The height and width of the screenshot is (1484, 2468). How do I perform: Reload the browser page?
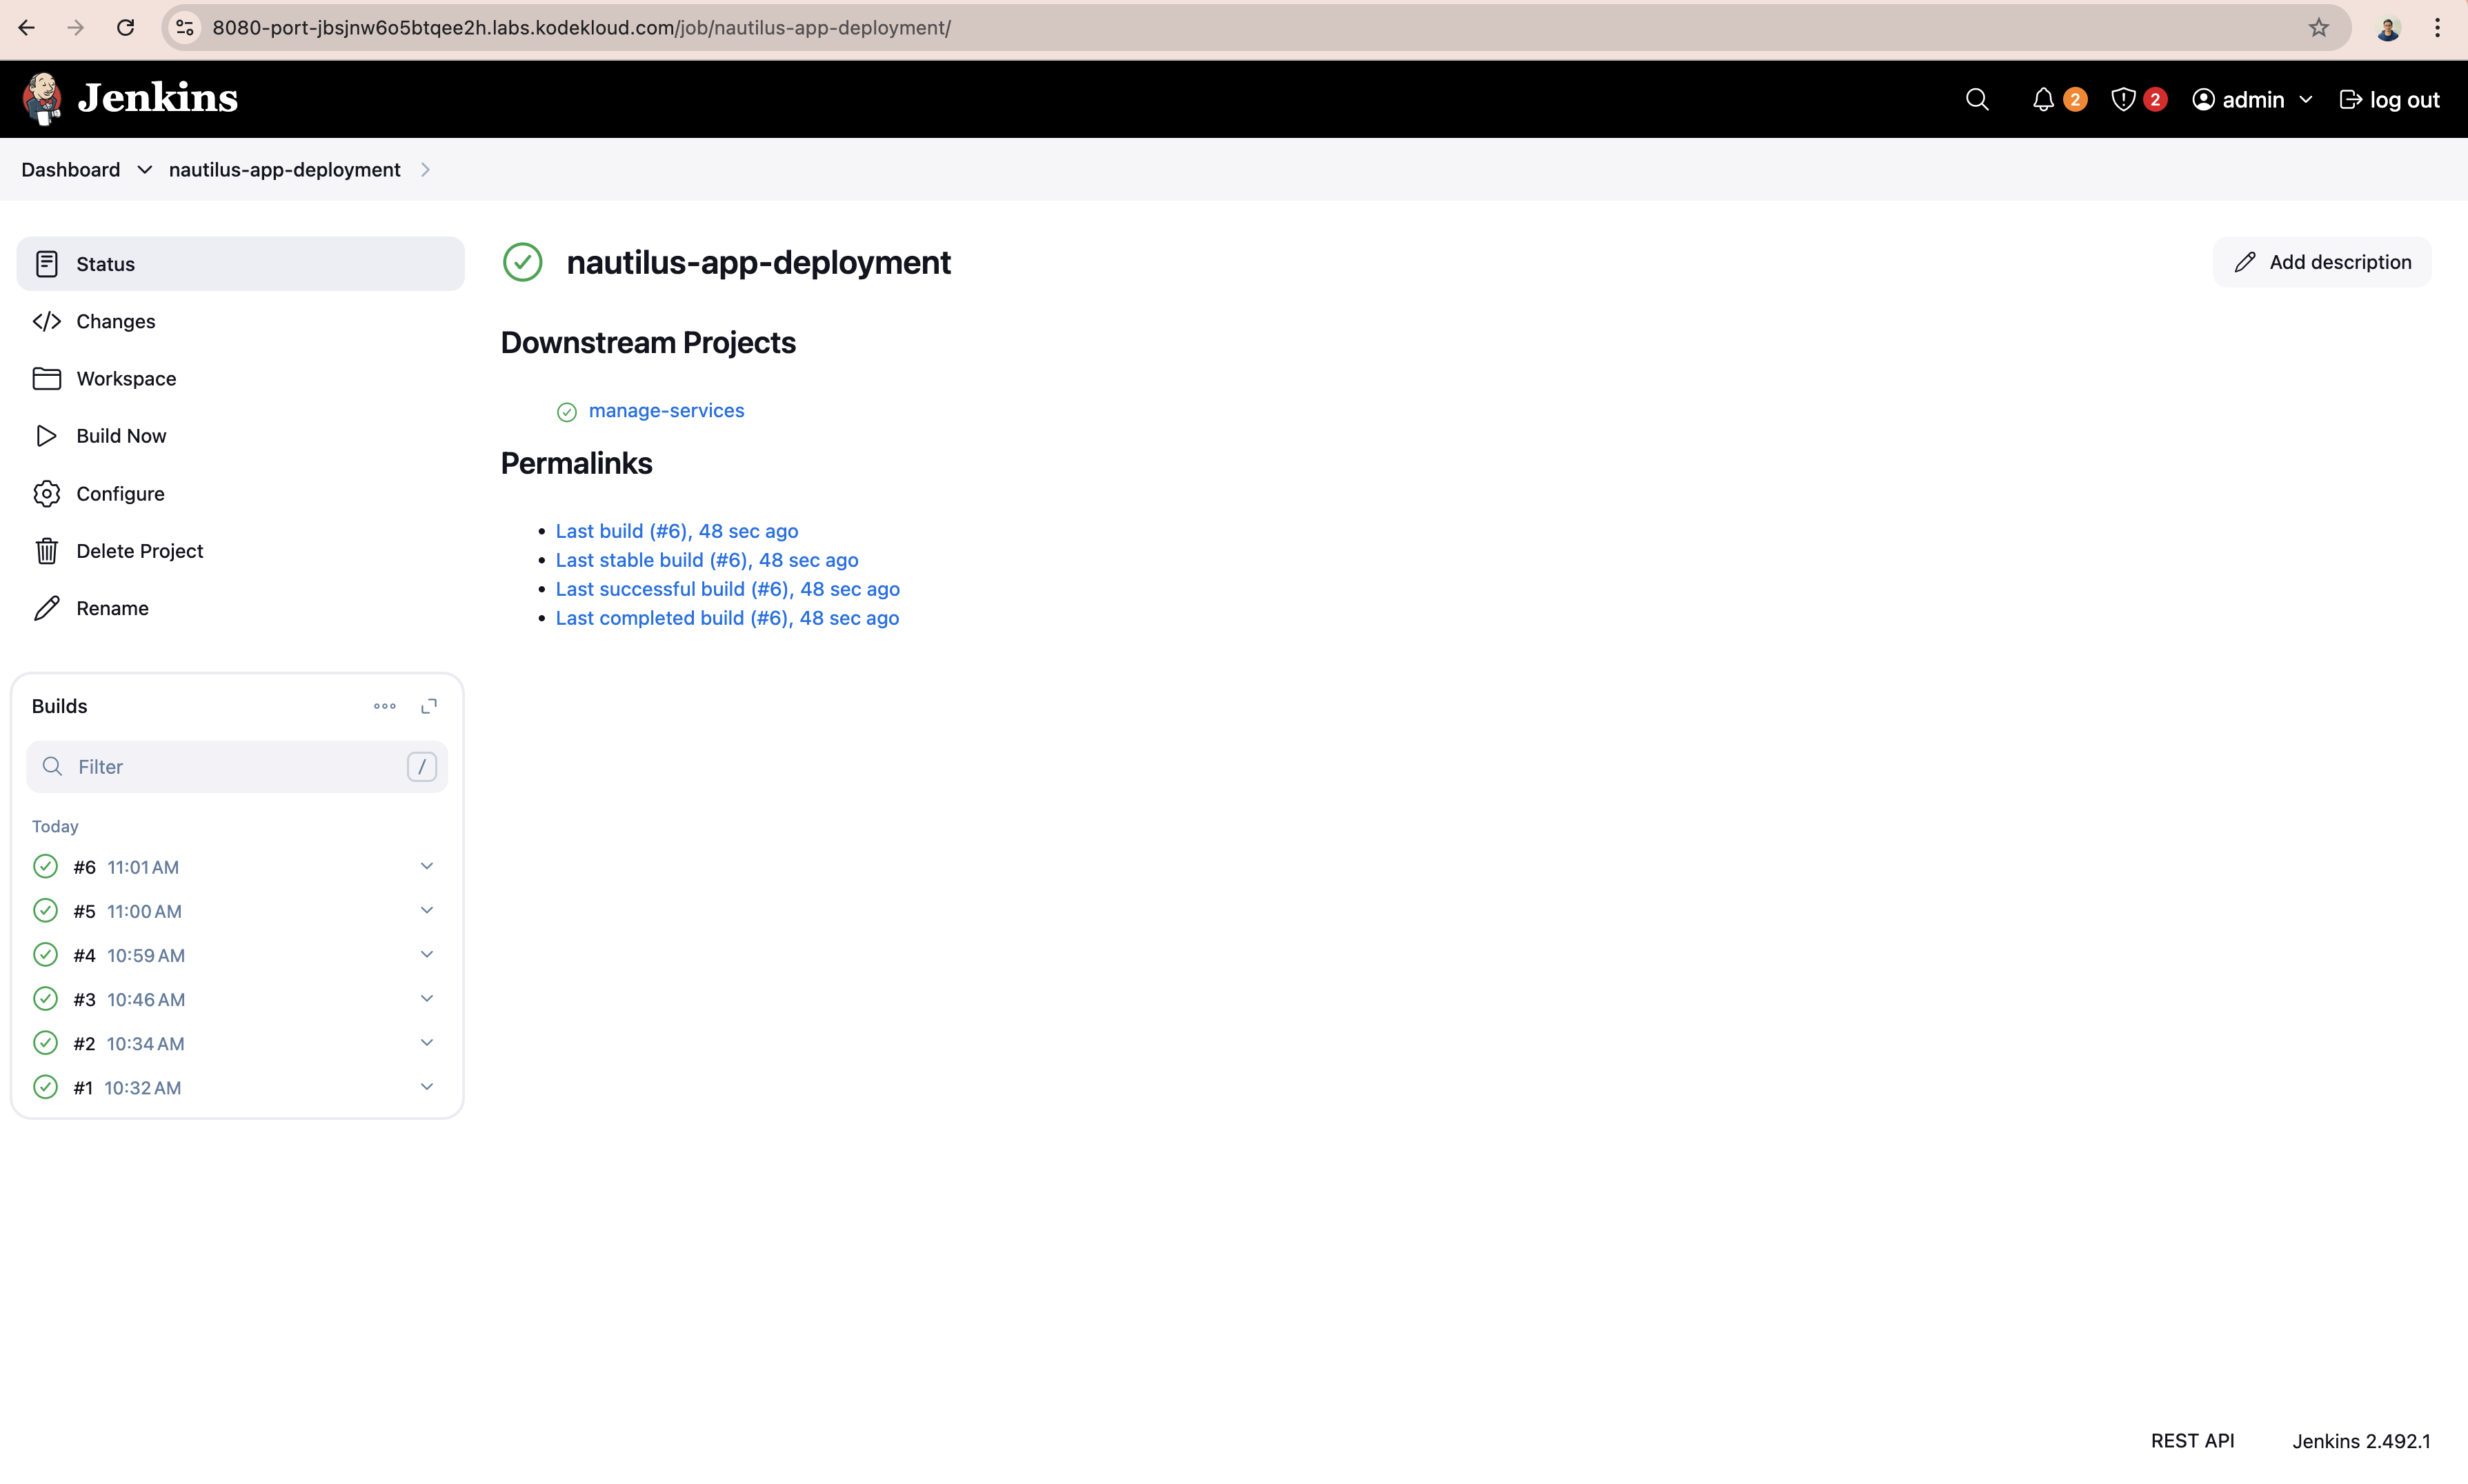point(125,28)
